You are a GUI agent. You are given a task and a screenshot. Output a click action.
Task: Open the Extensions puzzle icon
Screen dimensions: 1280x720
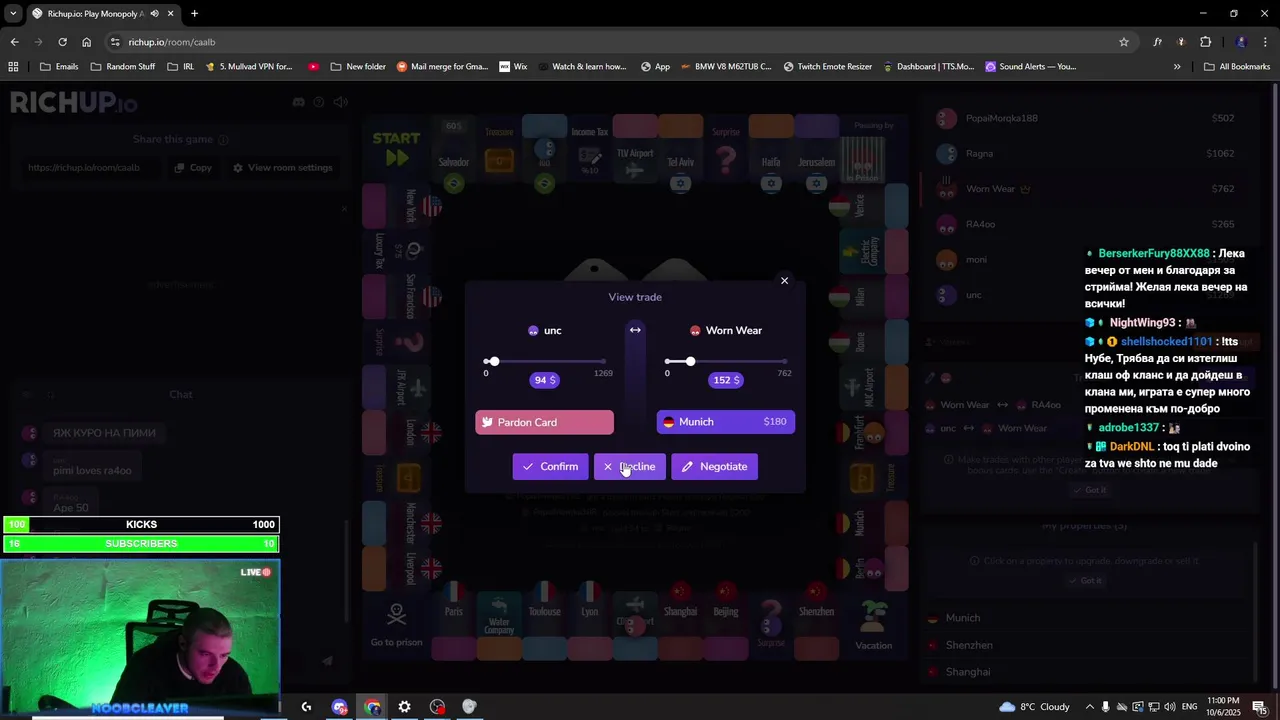(x=1205, y=42)
